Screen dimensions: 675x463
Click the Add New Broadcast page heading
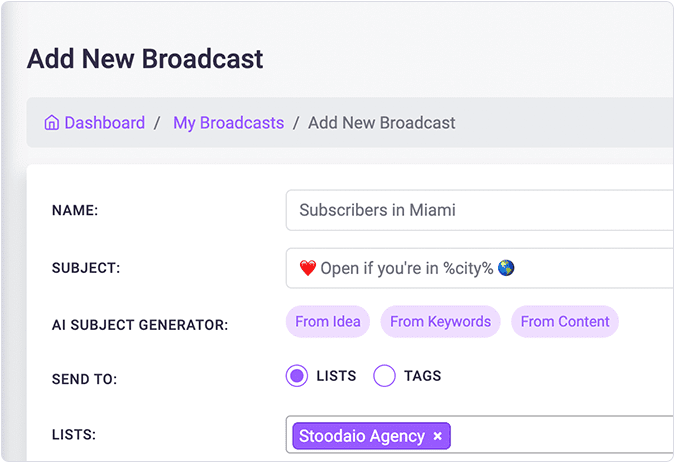point(145,58)
